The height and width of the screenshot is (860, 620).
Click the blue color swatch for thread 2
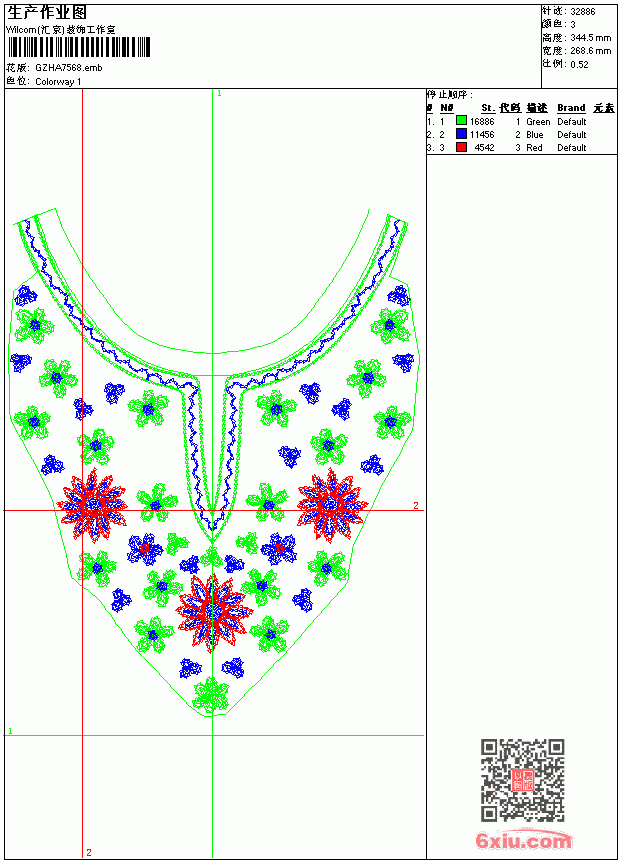461,134
